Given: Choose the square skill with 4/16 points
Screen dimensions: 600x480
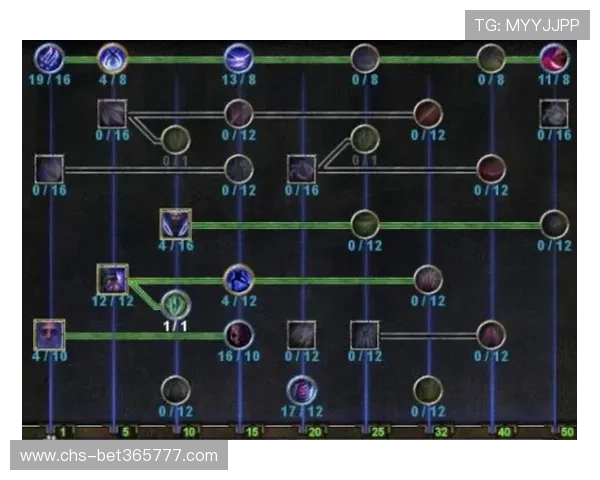Looking at the screenshot, I should click(175, 224).
